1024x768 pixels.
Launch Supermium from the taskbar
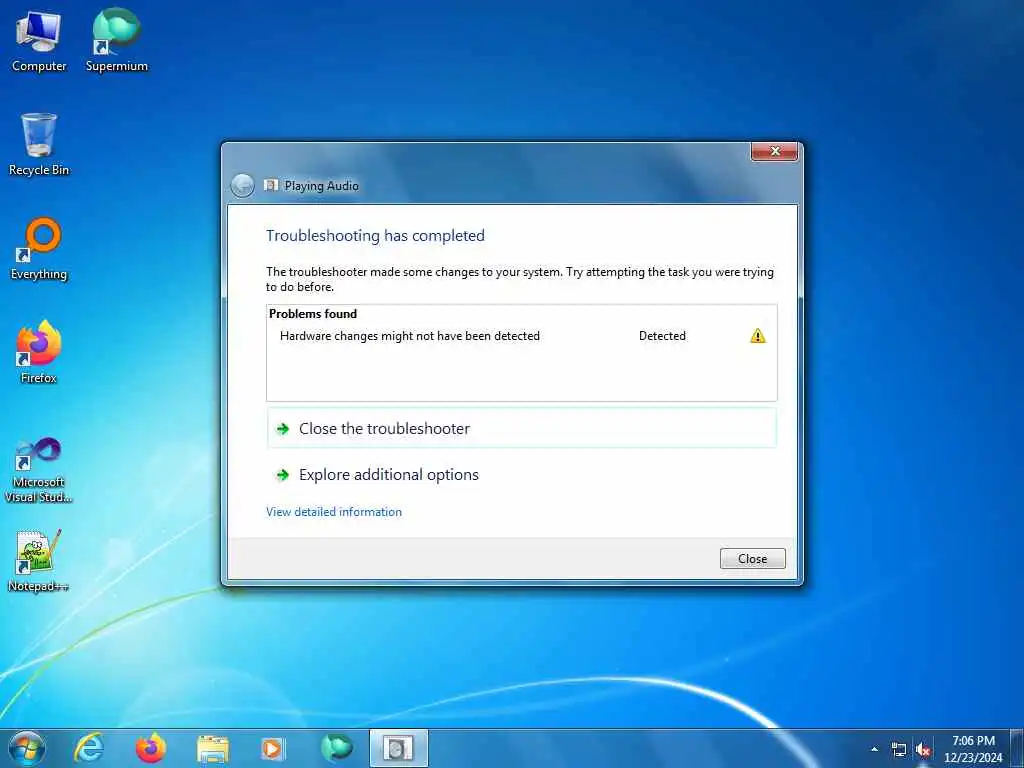click(x=336, y=748)
